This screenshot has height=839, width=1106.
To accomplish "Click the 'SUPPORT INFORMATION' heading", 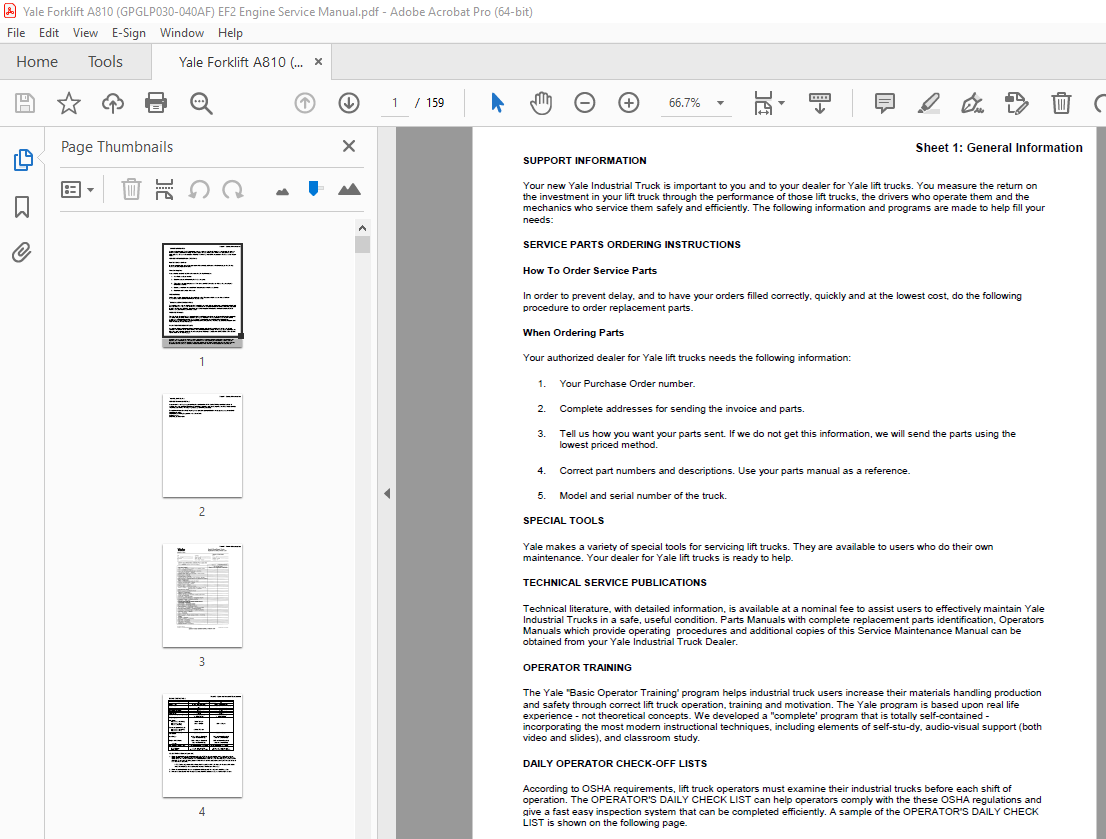I will 584,160.
